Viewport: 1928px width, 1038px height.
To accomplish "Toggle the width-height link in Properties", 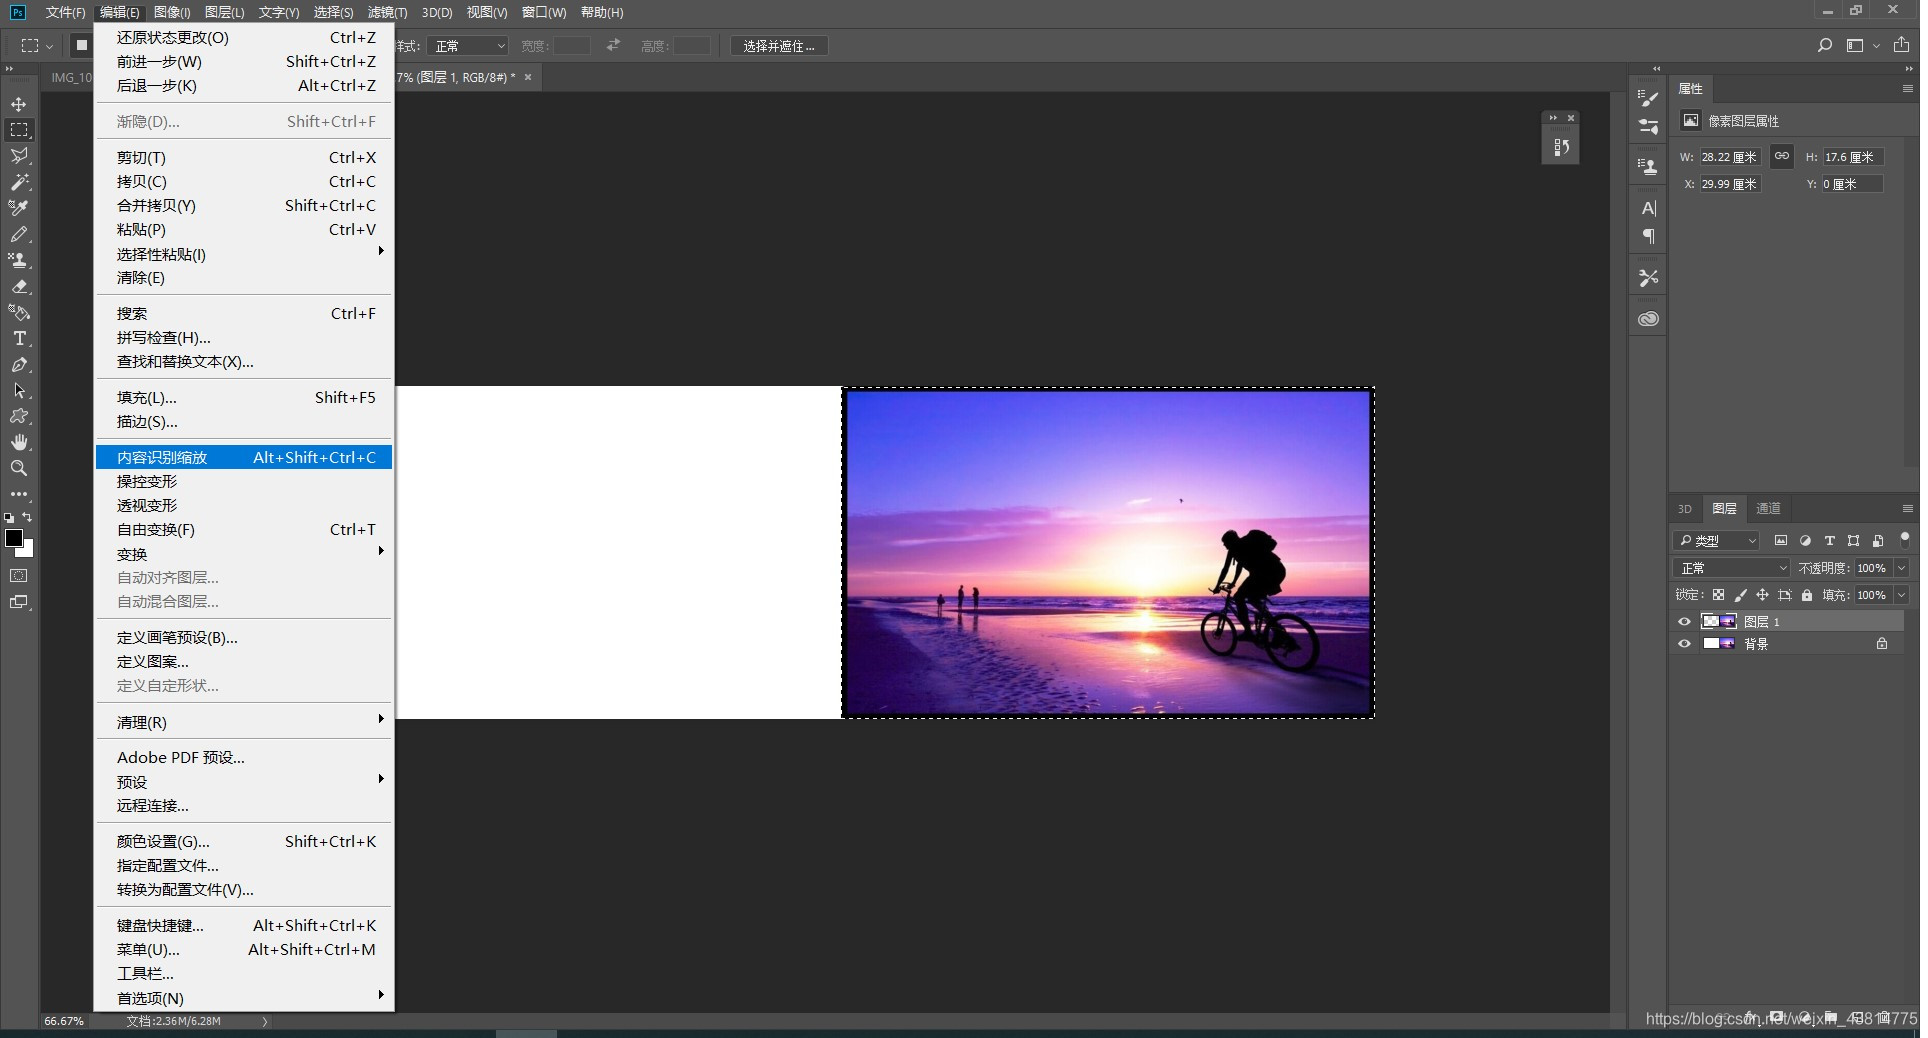I will pyautogui.click(x=1782, y=156).
